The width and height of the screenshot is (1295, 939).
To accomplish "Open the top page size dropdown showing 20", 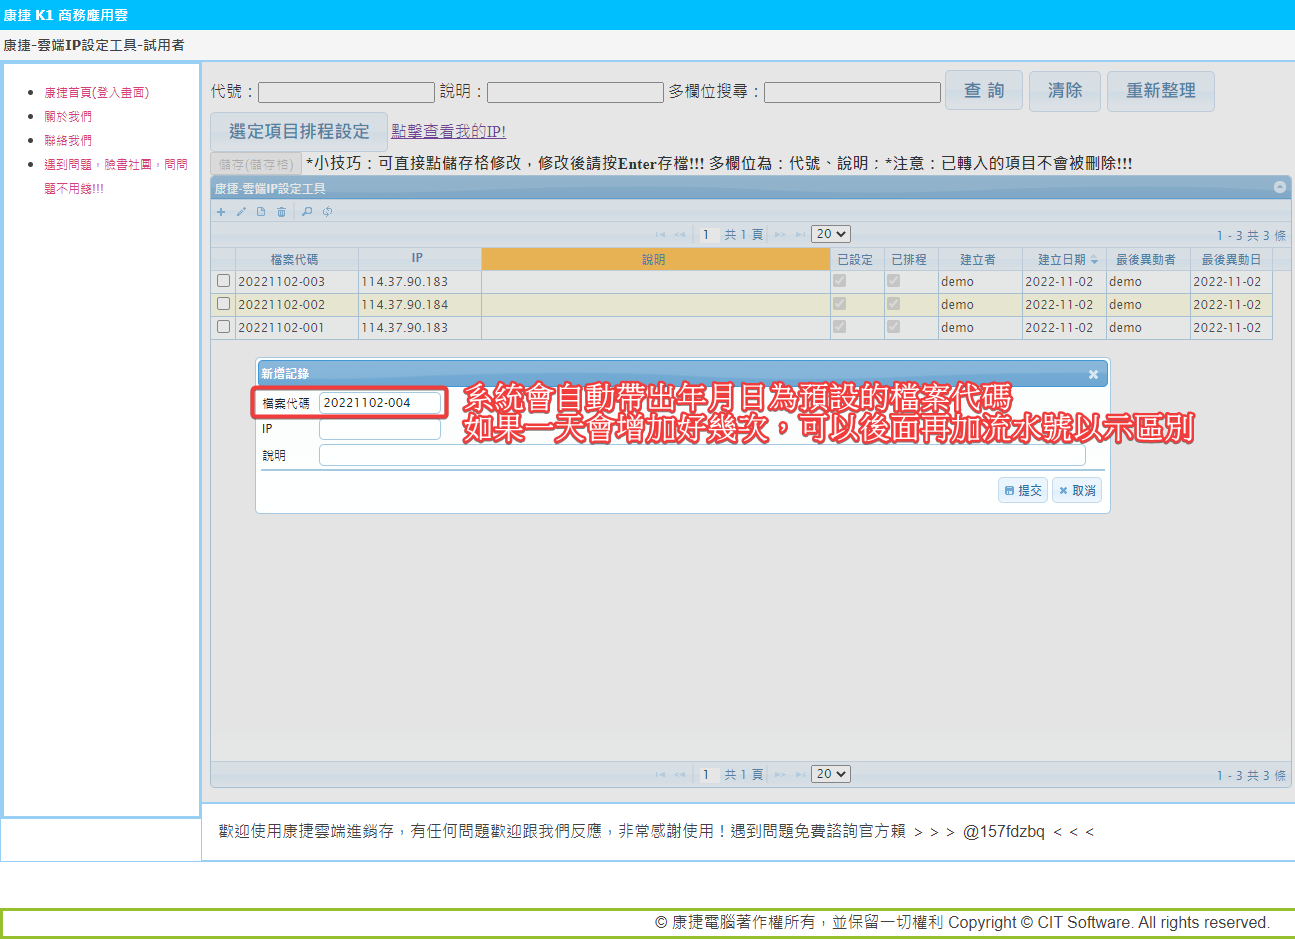I will pyautogui.click(x=830, y=234).
